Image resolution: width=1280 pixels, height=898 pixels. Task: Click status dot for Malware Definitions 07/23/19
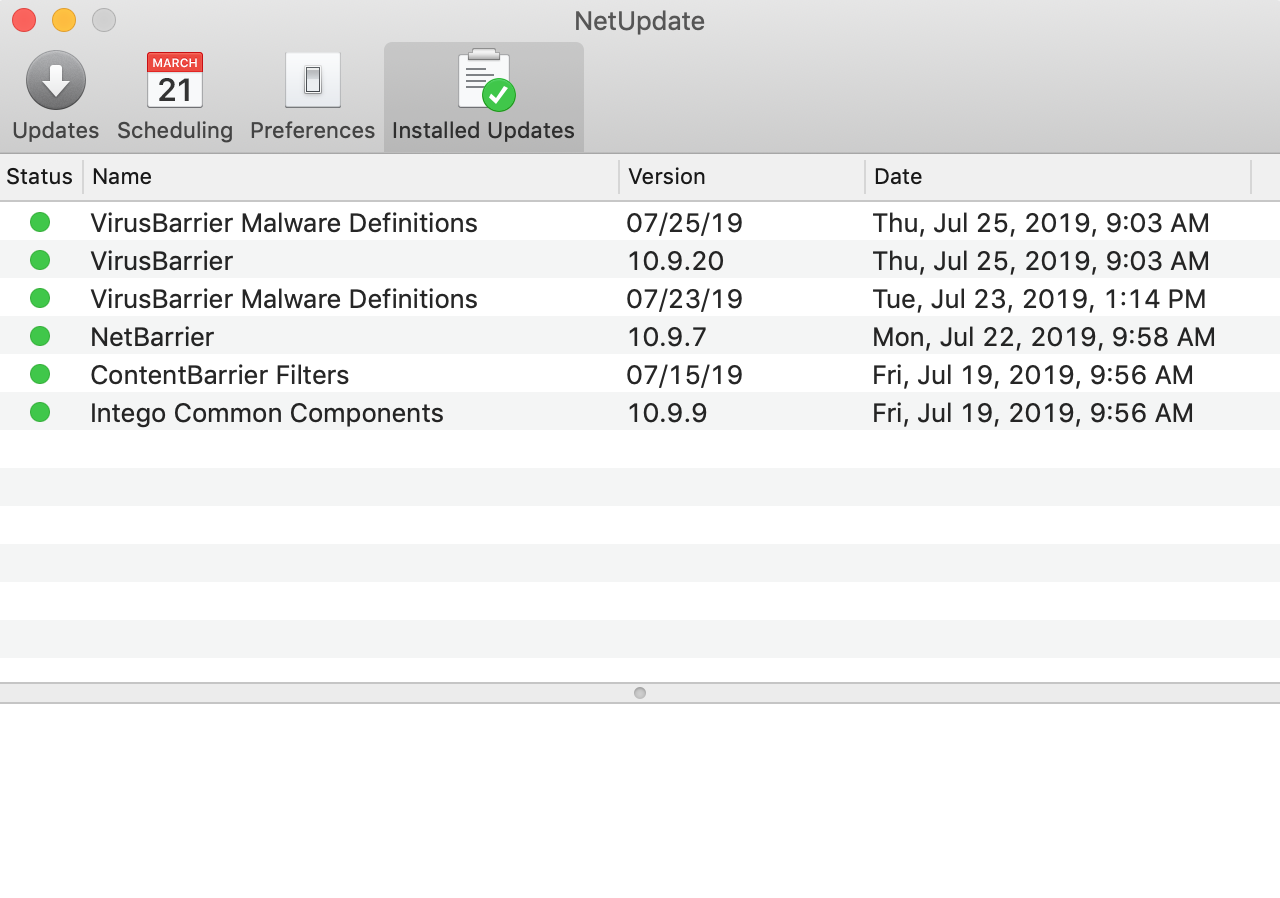pyautogui.click(x=40, y=298)
